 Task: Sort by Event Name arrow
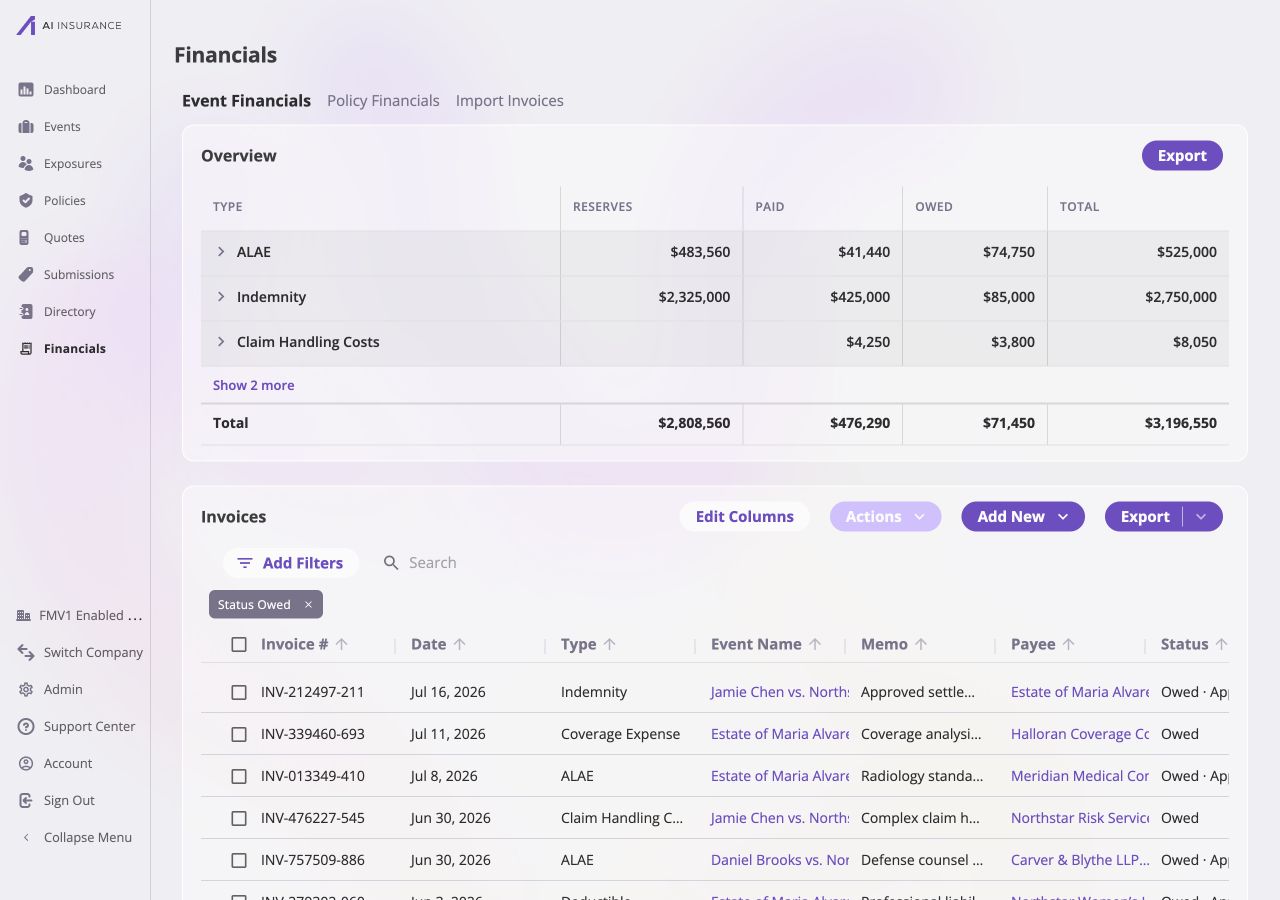(815, 645)
